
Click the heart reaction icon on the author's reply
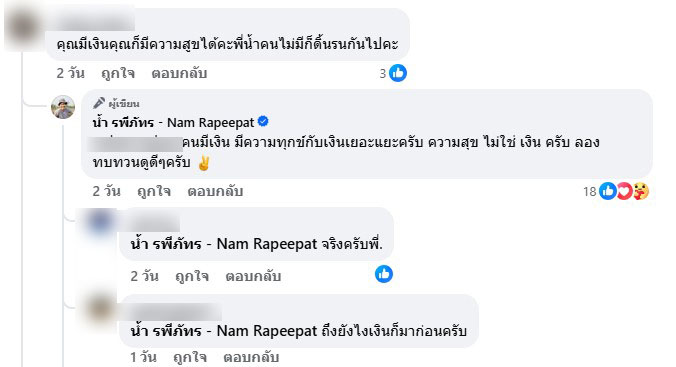[x=624, y=191]
